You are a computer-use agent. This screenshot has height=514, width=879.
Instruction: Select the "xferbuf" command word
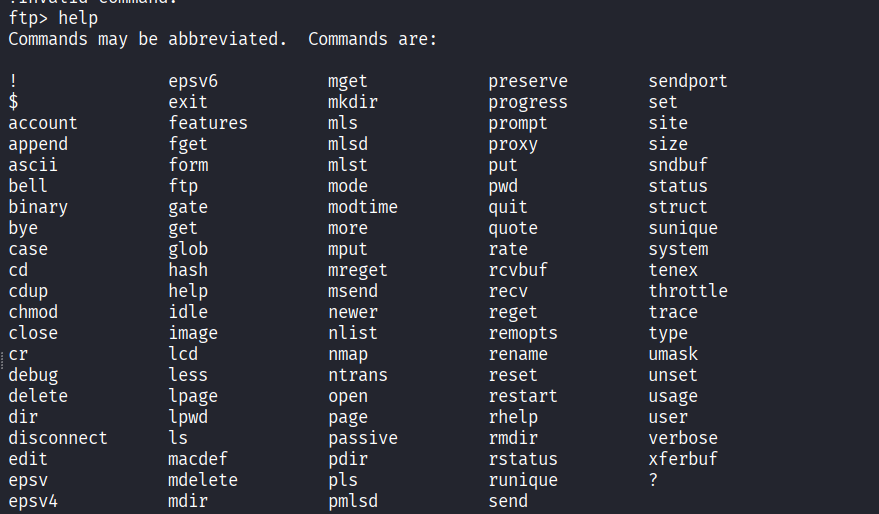pos(682,459)
